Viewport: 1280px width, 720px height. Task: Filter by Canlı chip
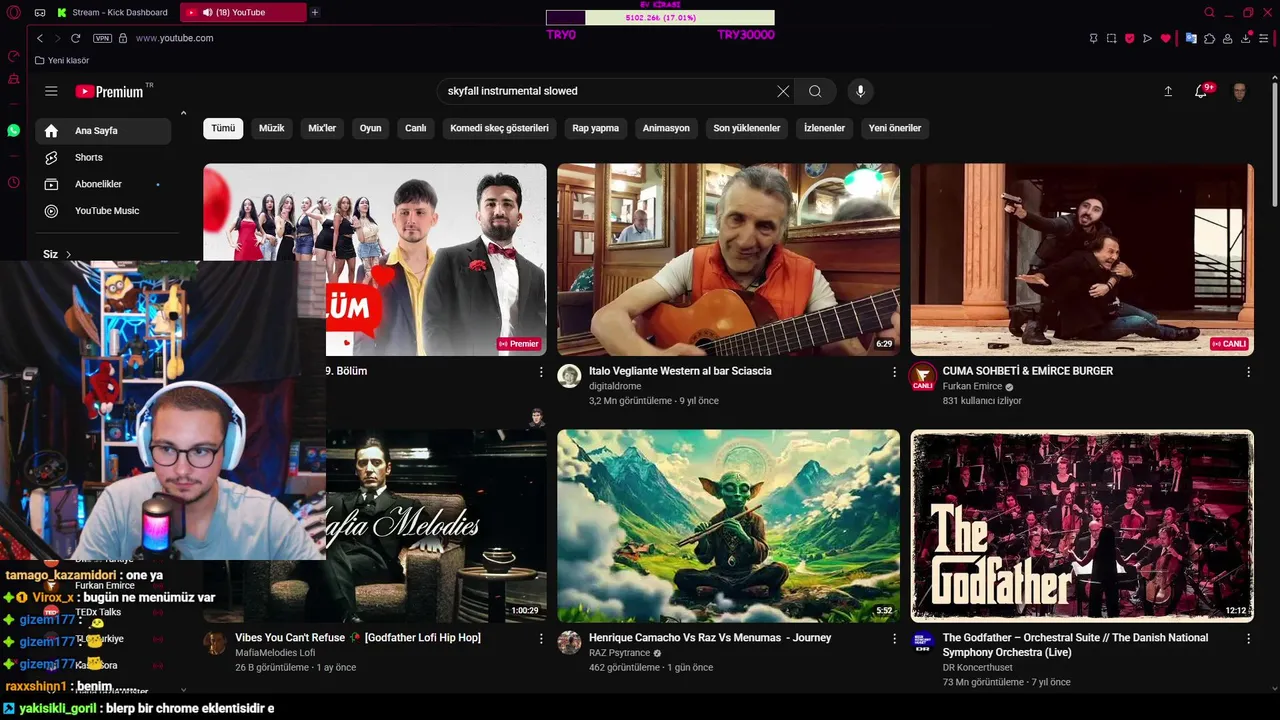416,128
